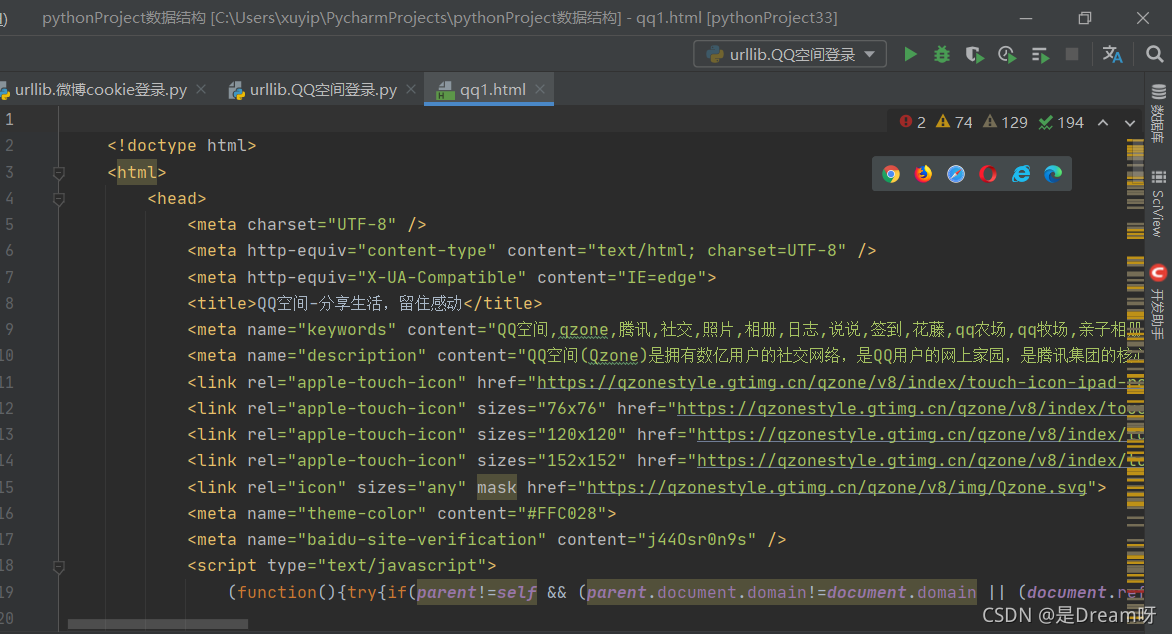
Task: Switch to urllib.微博cookie登录.py tab
Action: click(x=100, y=90)
